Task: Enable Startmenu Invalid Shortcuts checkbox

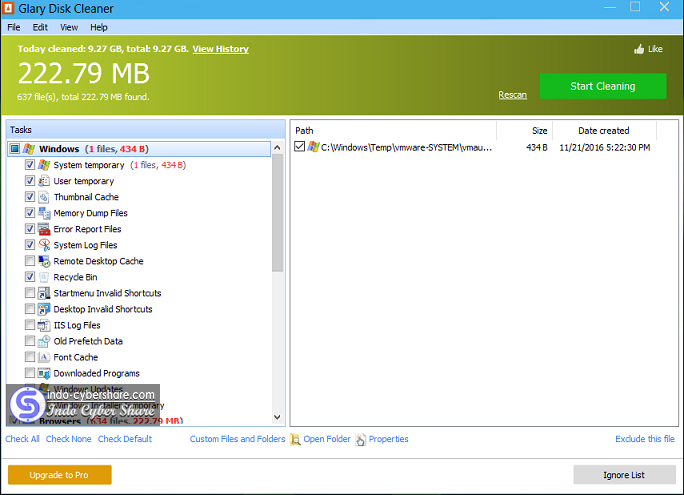Action: [30, 293]
